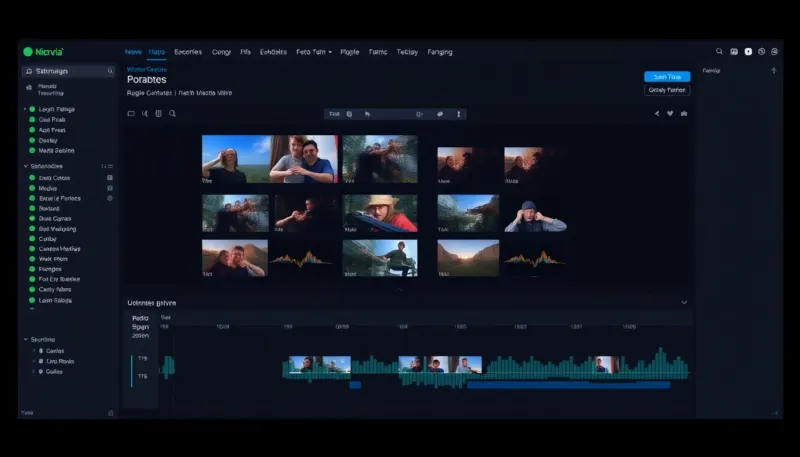Viewport: 800px width, 457px height.
Task: Click the search magnifier icon in top bar
Action: pyautogui.click(x=719, y=52)
